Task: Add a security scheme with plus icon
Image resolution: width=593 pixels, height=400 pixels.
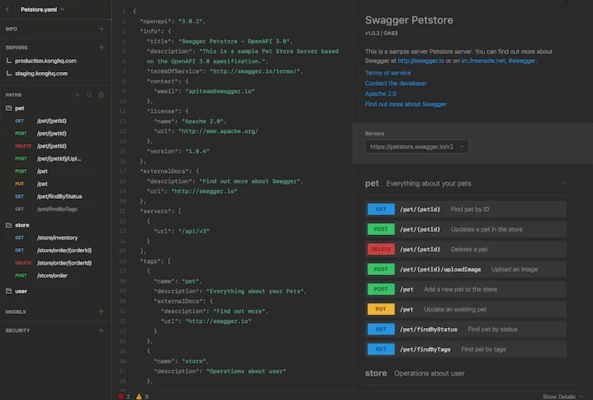Action: coord(101,330)
